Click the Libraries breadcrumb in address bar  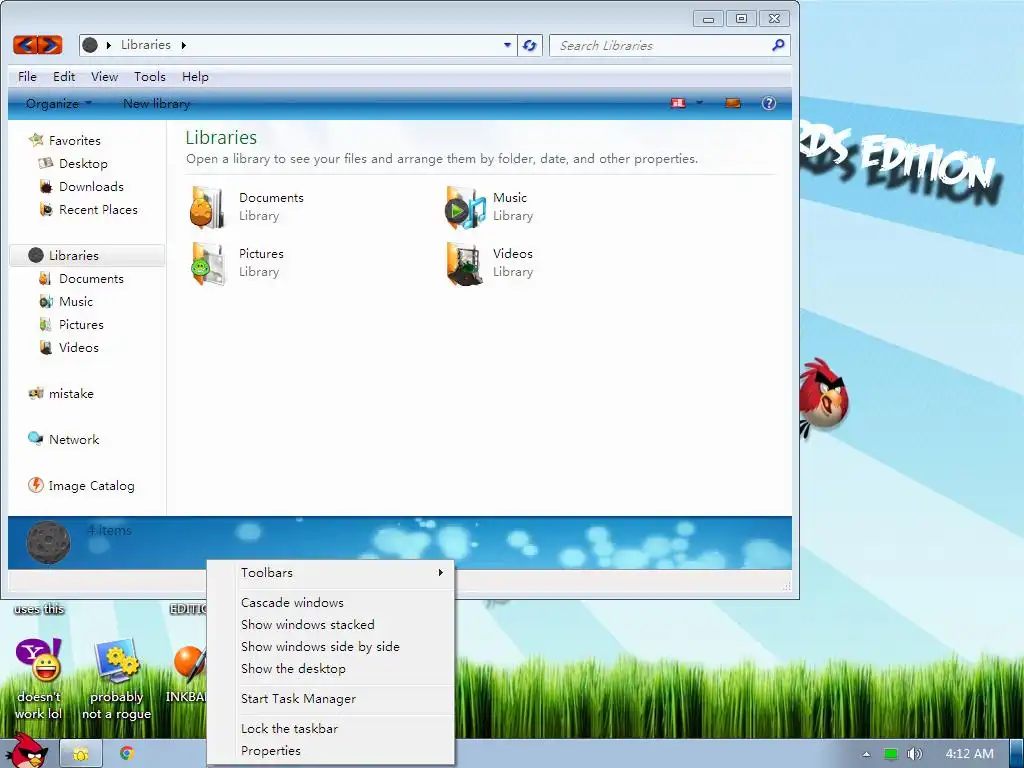coord(146,44)
